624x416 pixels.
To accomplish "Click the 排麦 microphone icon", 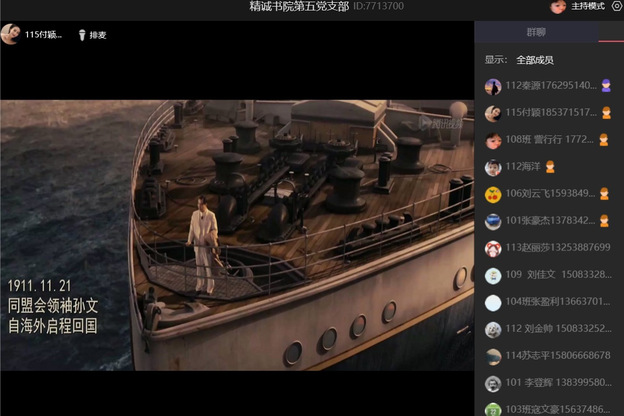I will tap(82, 35).
